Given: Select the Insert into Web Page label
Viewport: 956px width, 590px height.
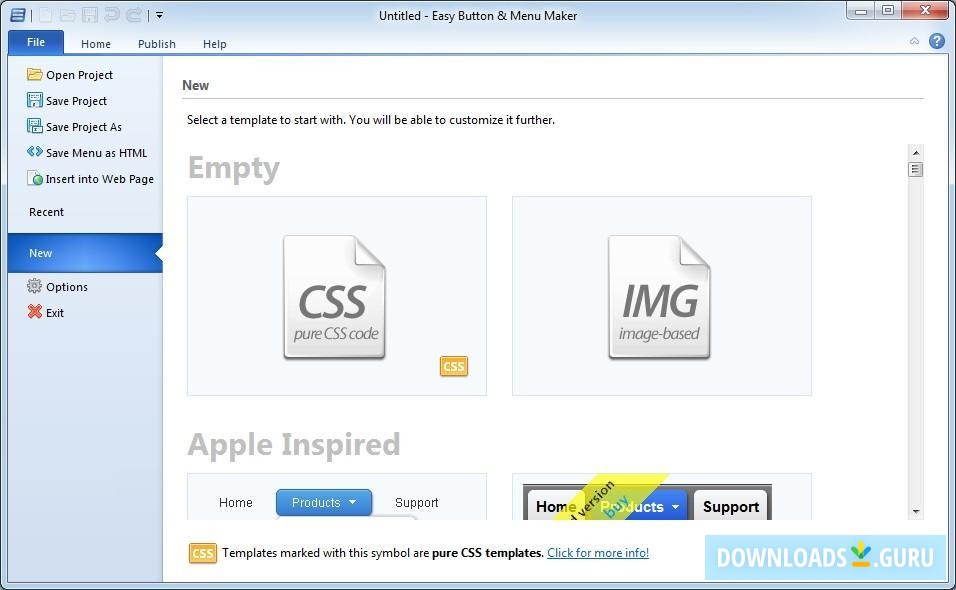Looking at the screenshot, I should 99,179.
